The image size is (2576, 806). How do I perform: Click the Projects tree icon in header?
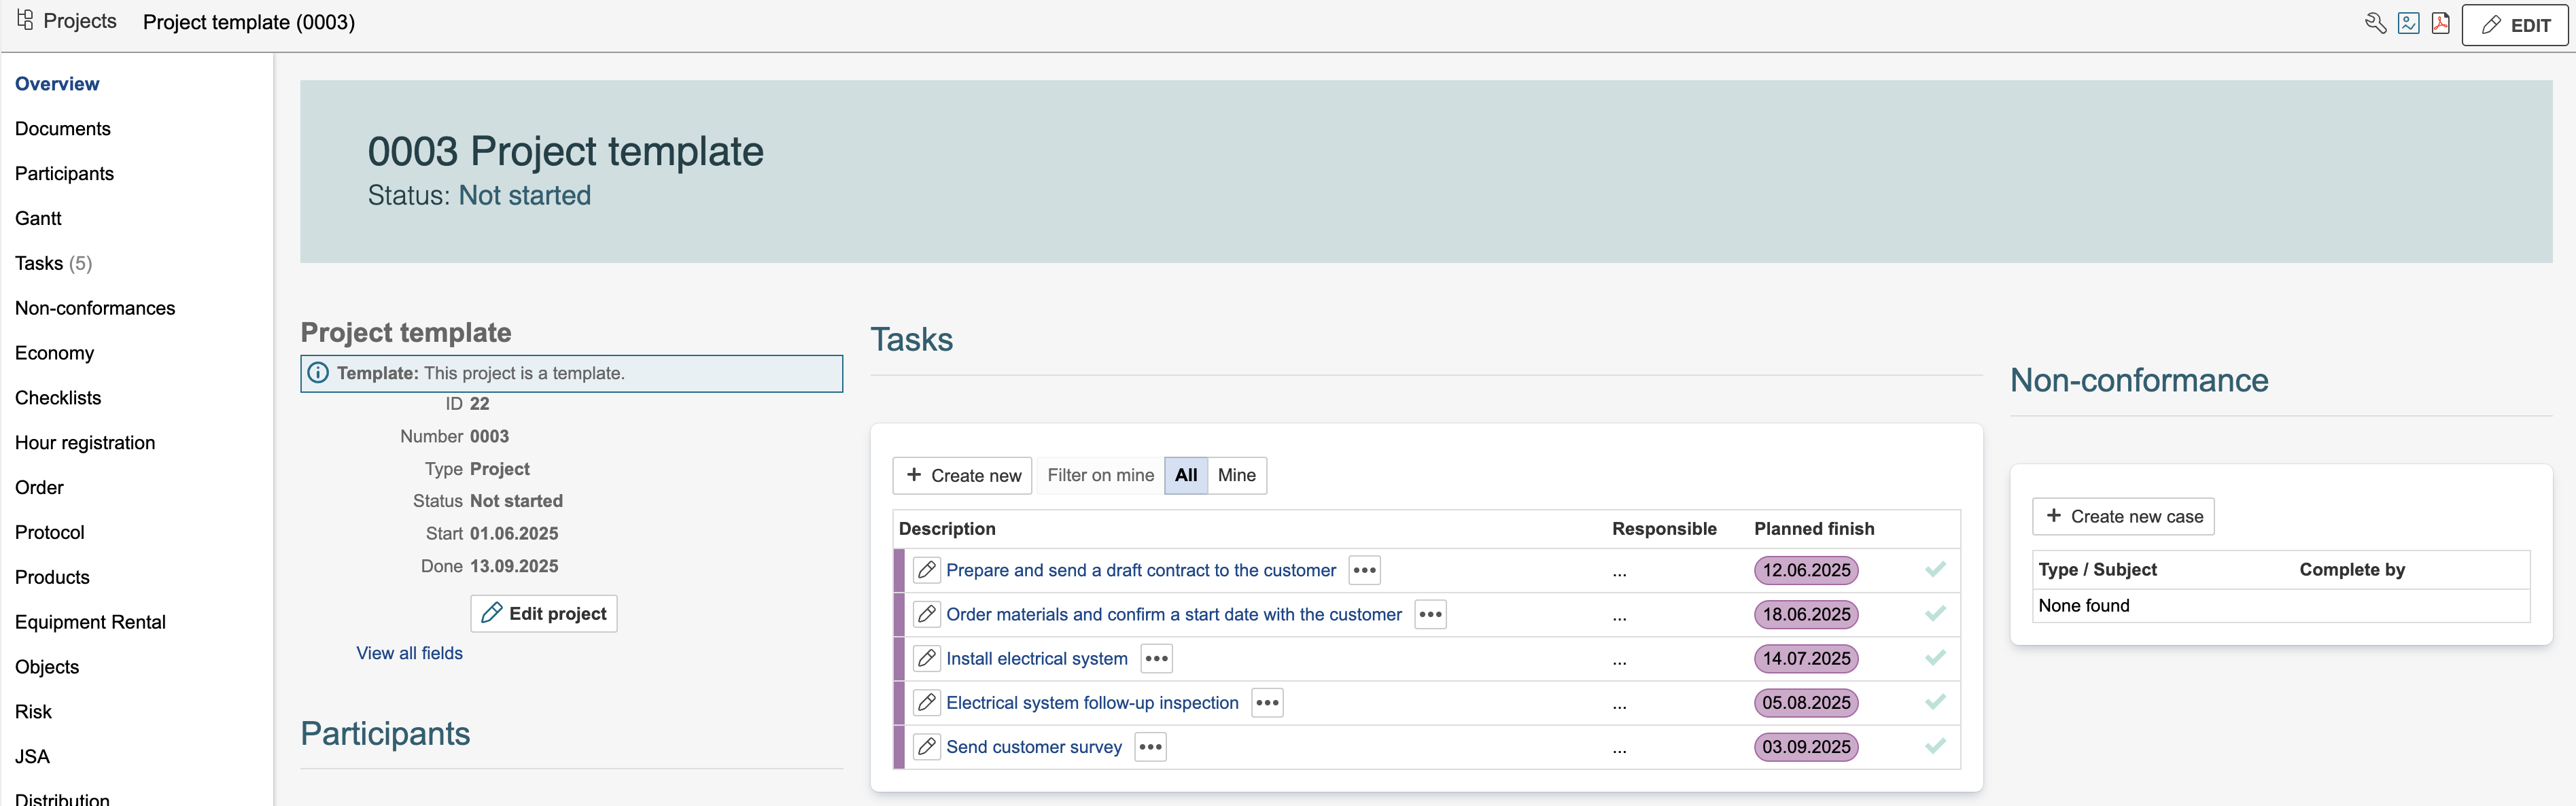25,20
